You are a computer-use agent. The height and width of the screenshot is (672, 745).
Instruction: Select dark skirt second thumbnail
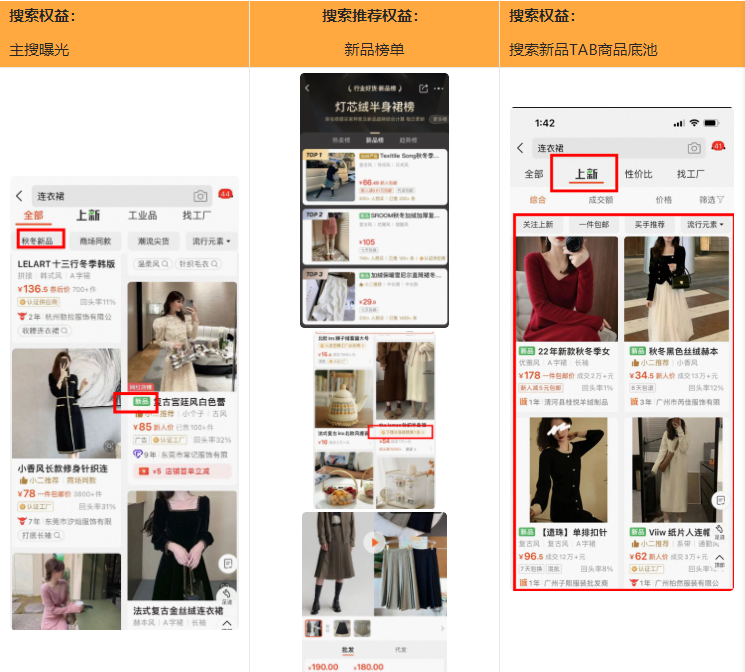tap(343, 628)
